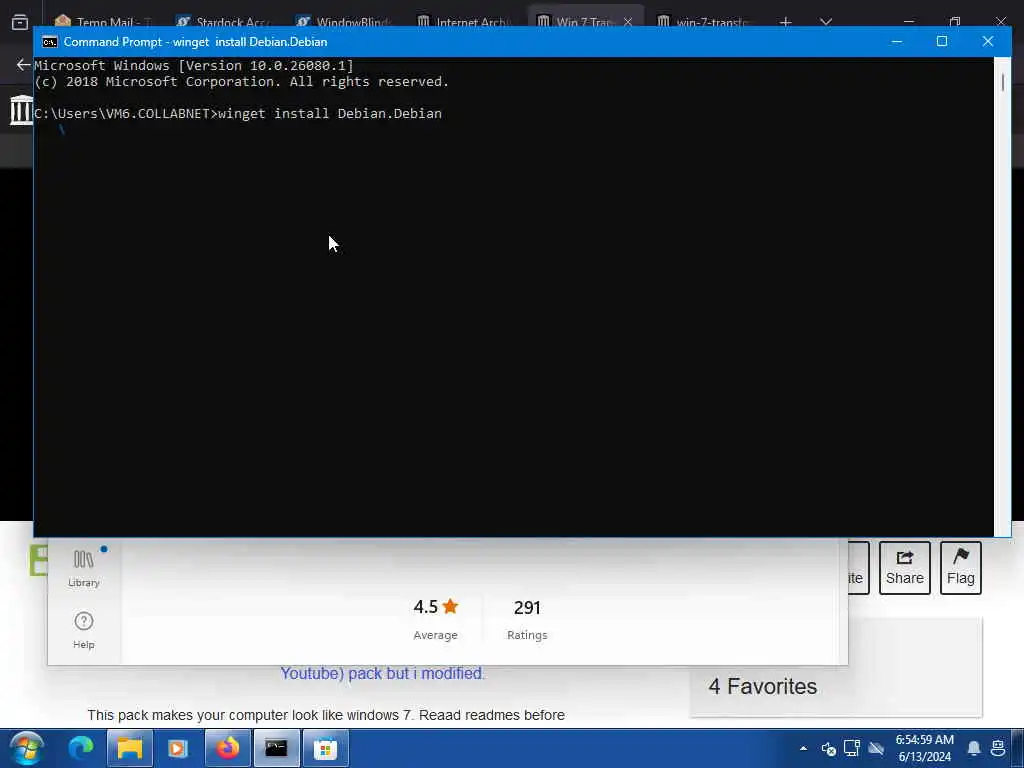The image size is (1024, 768).
Task: Open File Explorer from the taskbar
Action: pos(129,748)
